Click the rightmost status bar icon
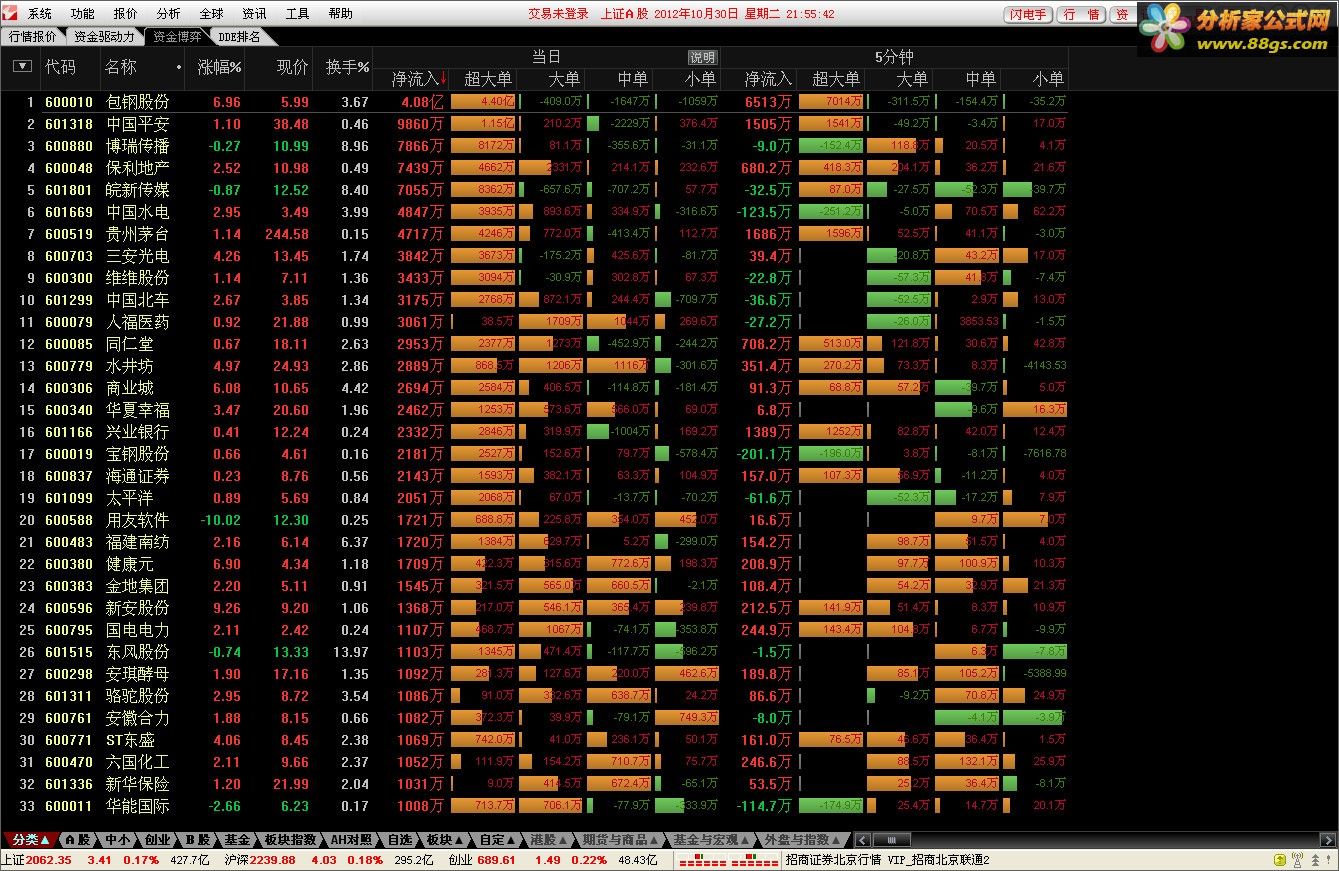Image resolution: width=1339 pixels, height=871 pixels. (1326, 860)
